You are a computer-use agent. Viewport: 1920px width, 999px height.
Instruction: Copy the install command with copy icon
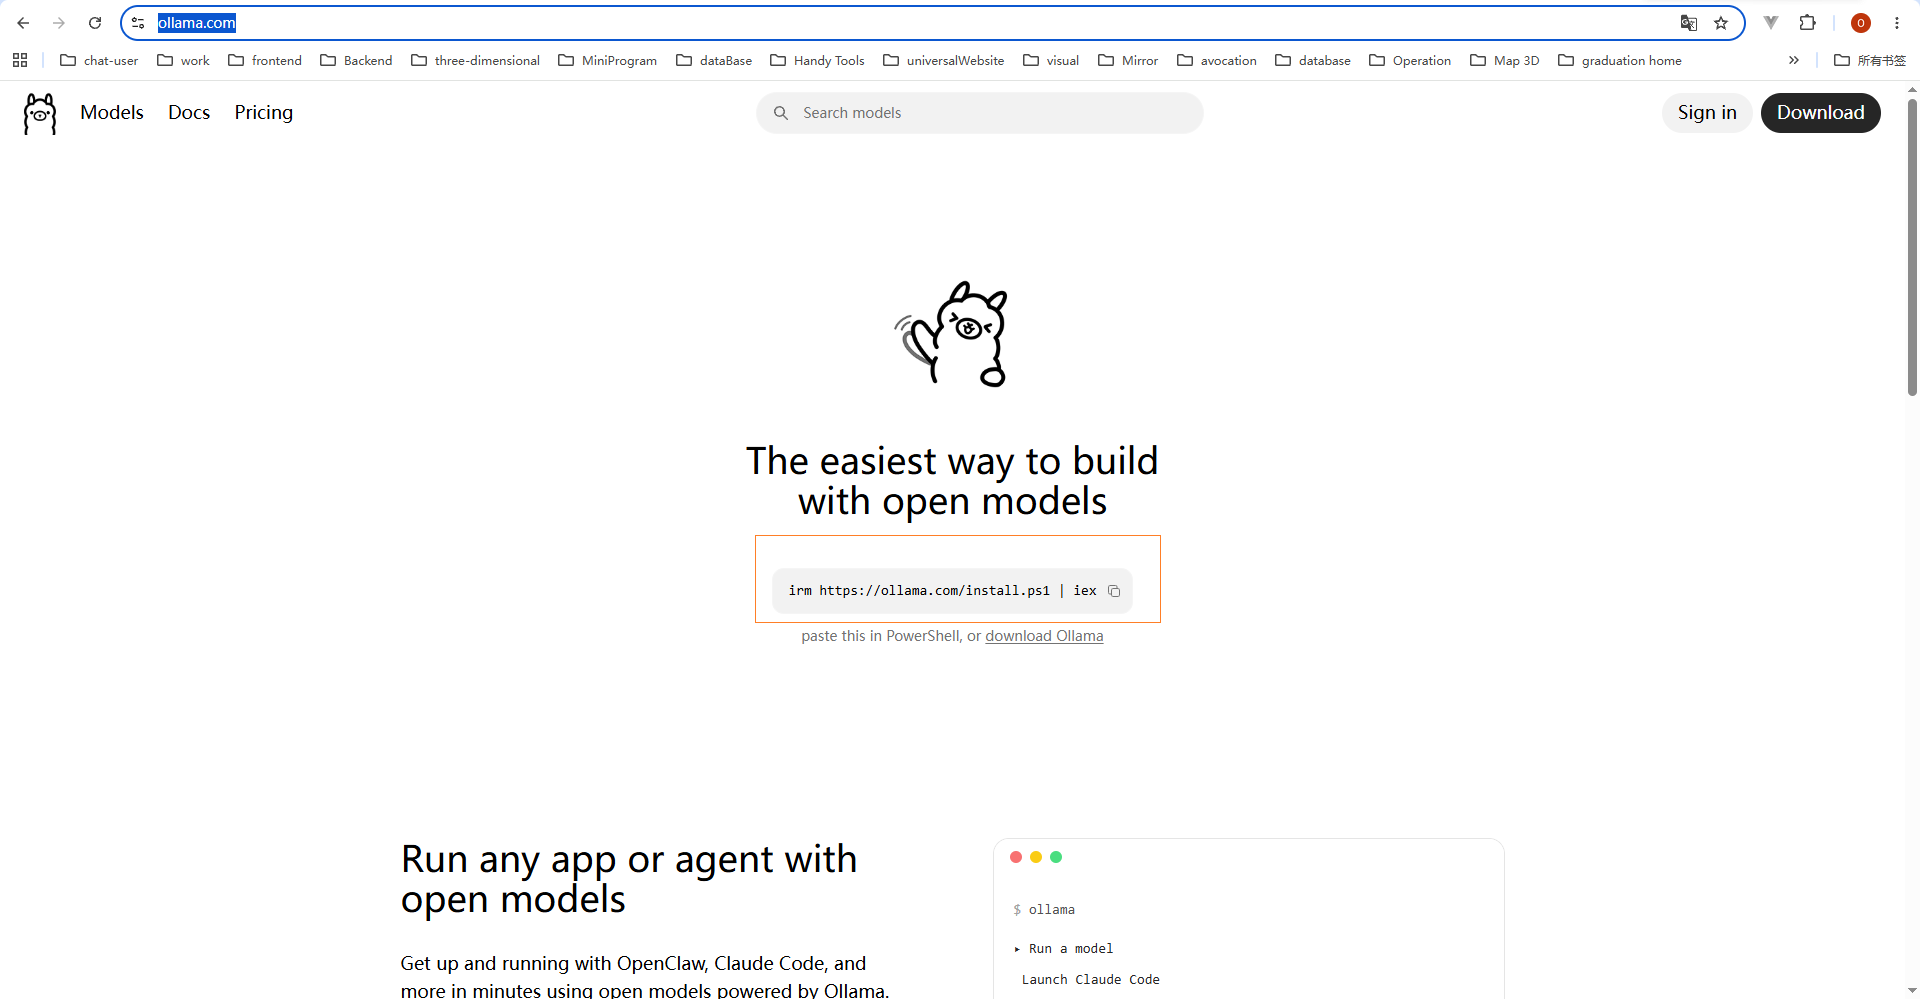click(x=1114, y=591)
